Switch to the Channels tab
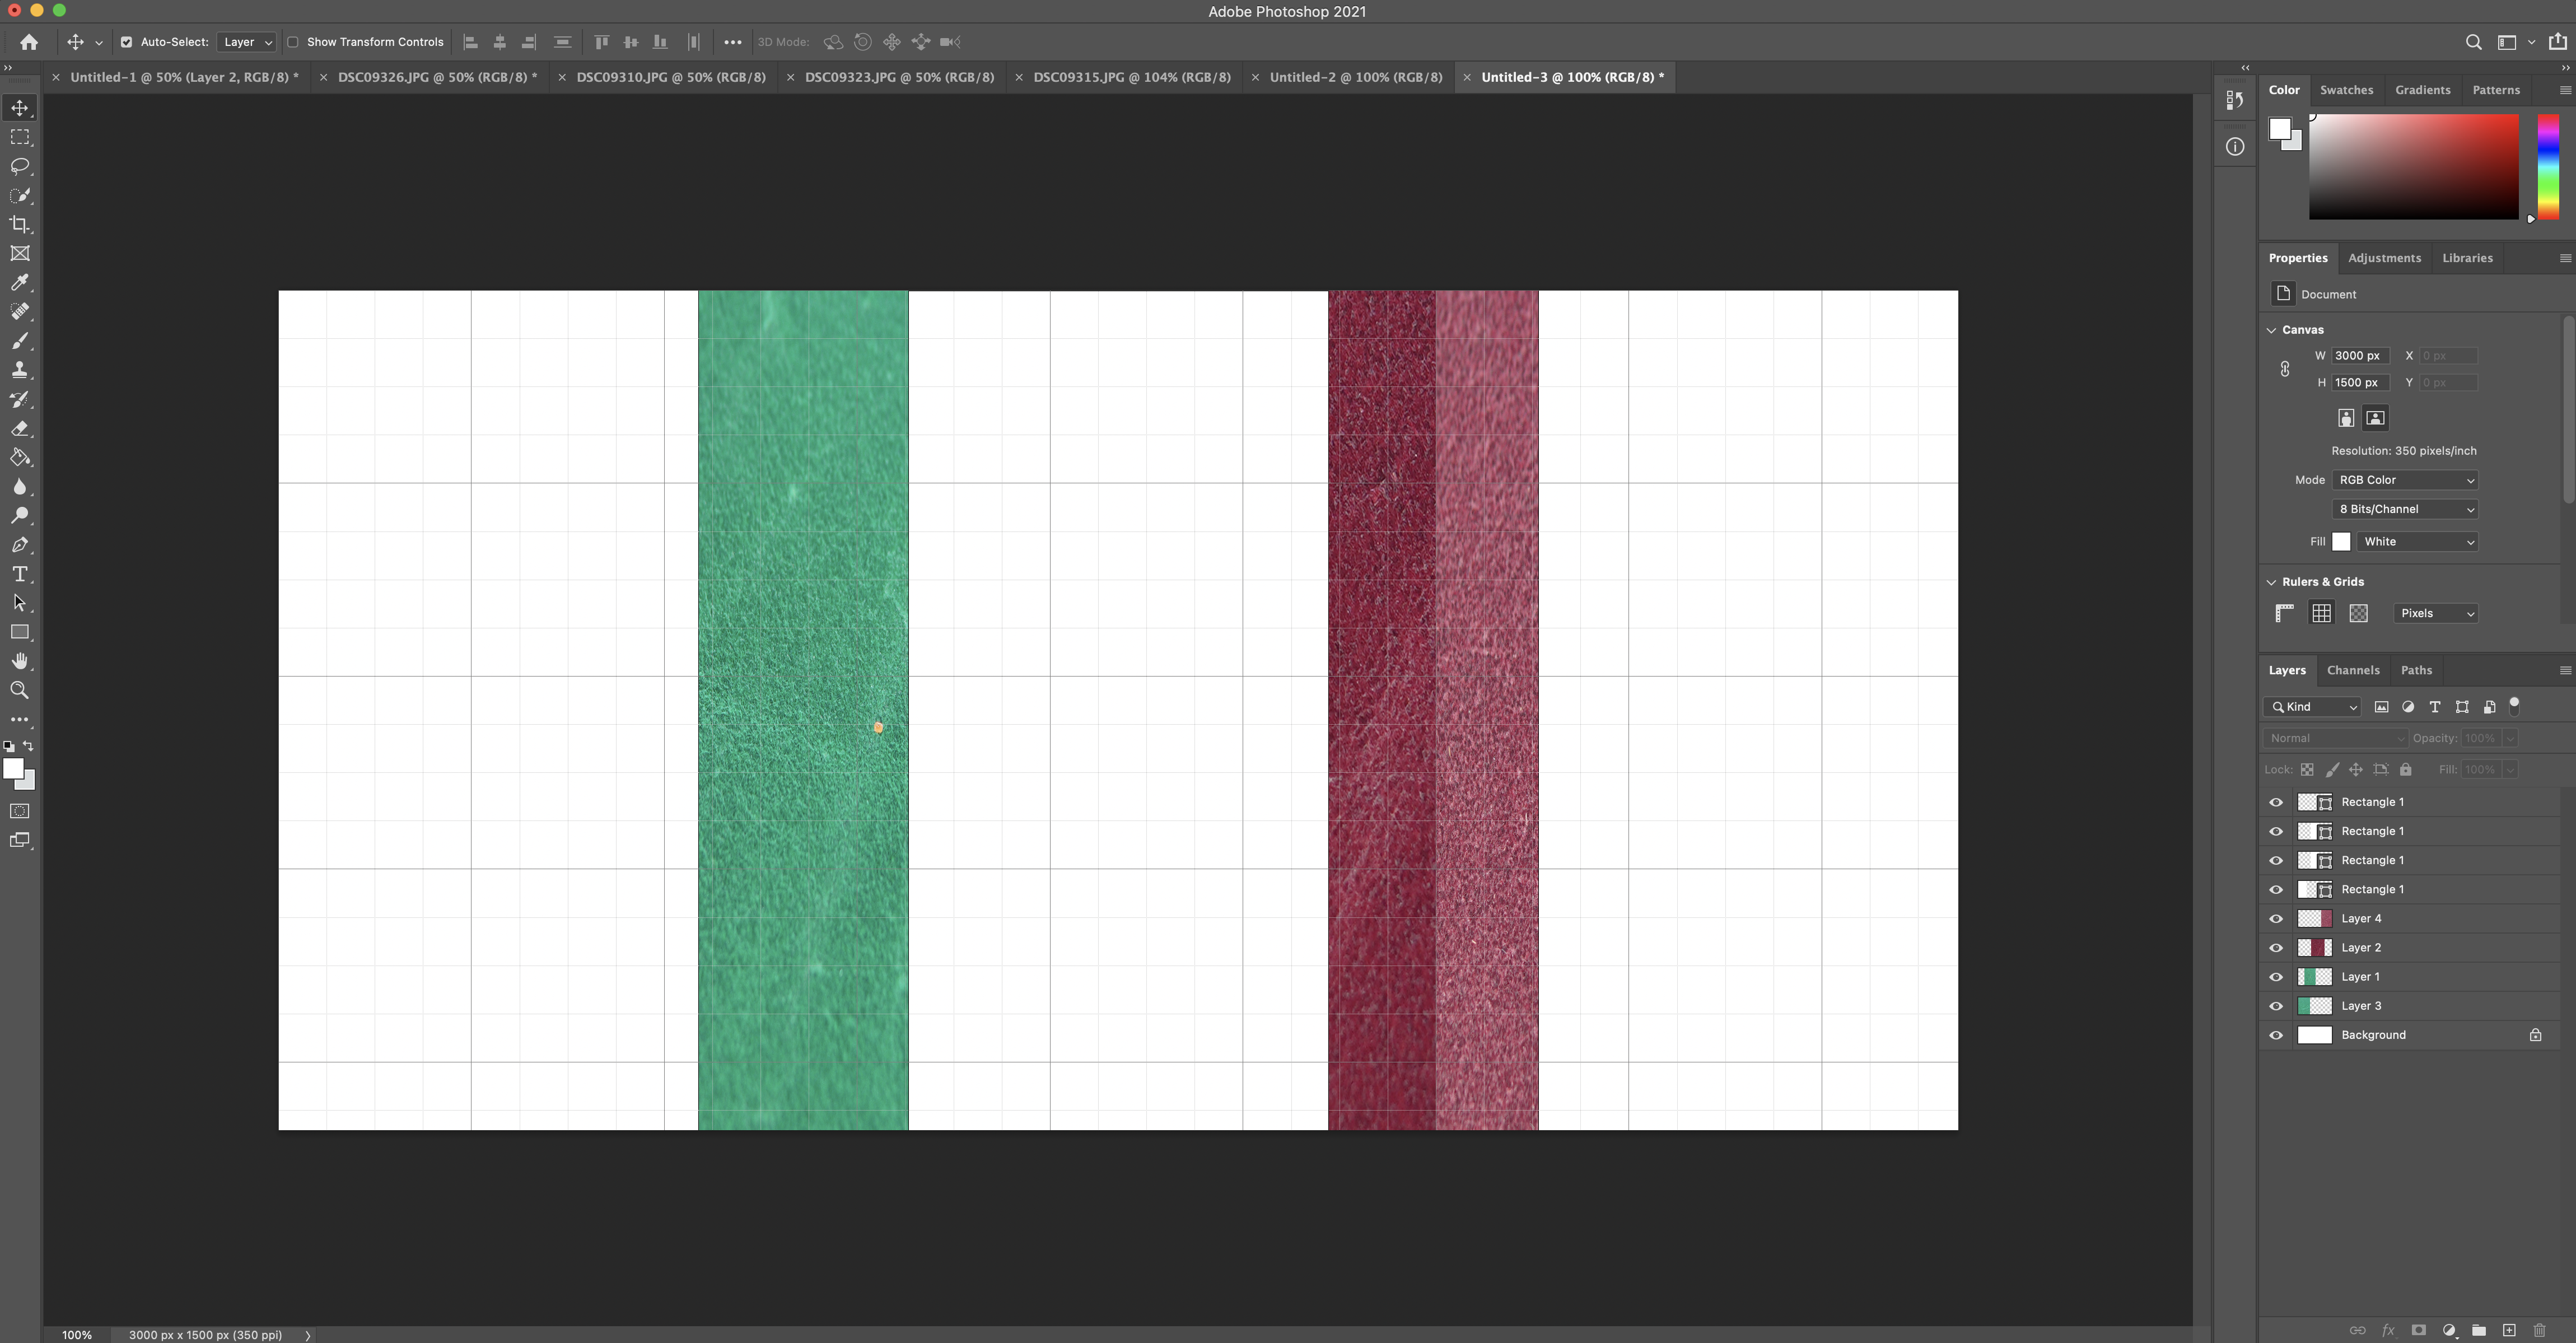Viewport: 2576px width, 1343px height. click(x=2352, y=670)
